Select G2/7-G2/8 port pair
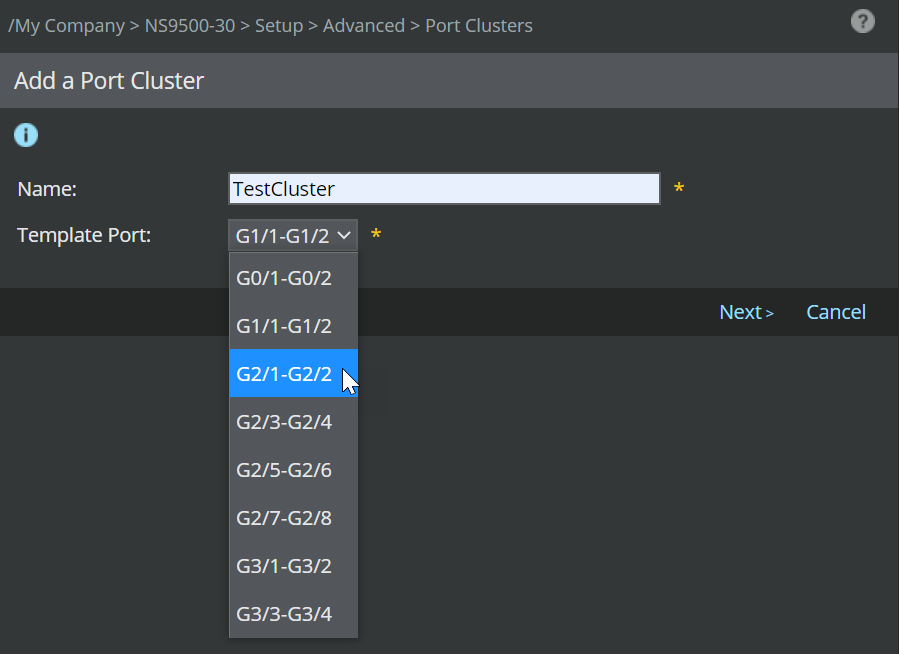Screen dimensions: 899x654 coord(294,518)
